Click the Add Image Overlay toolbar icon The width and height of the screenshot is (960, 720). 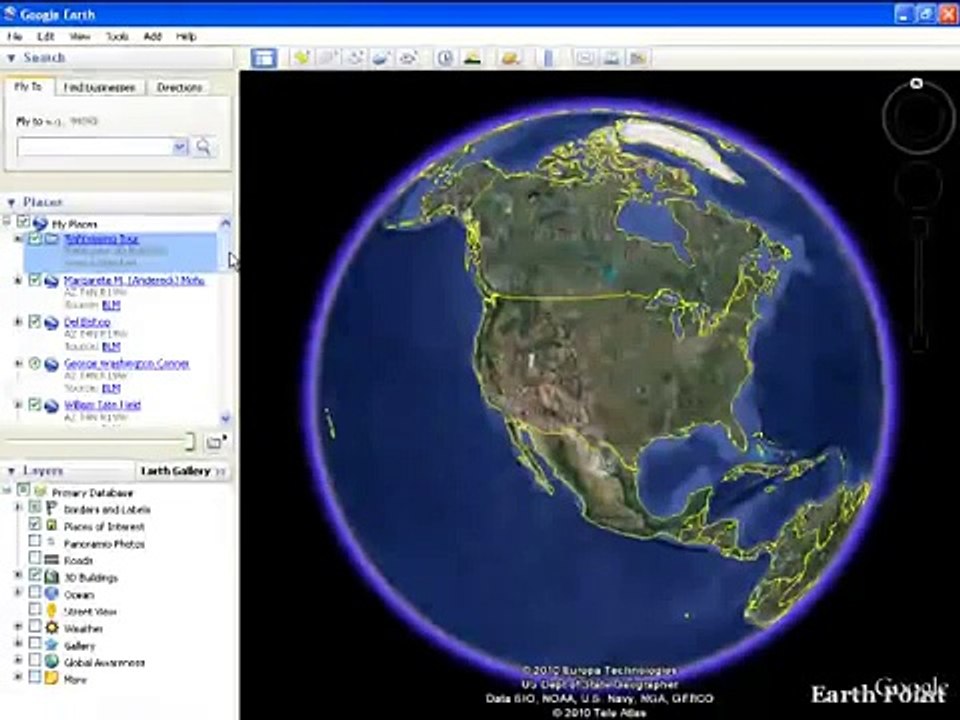tap(381, 58)
